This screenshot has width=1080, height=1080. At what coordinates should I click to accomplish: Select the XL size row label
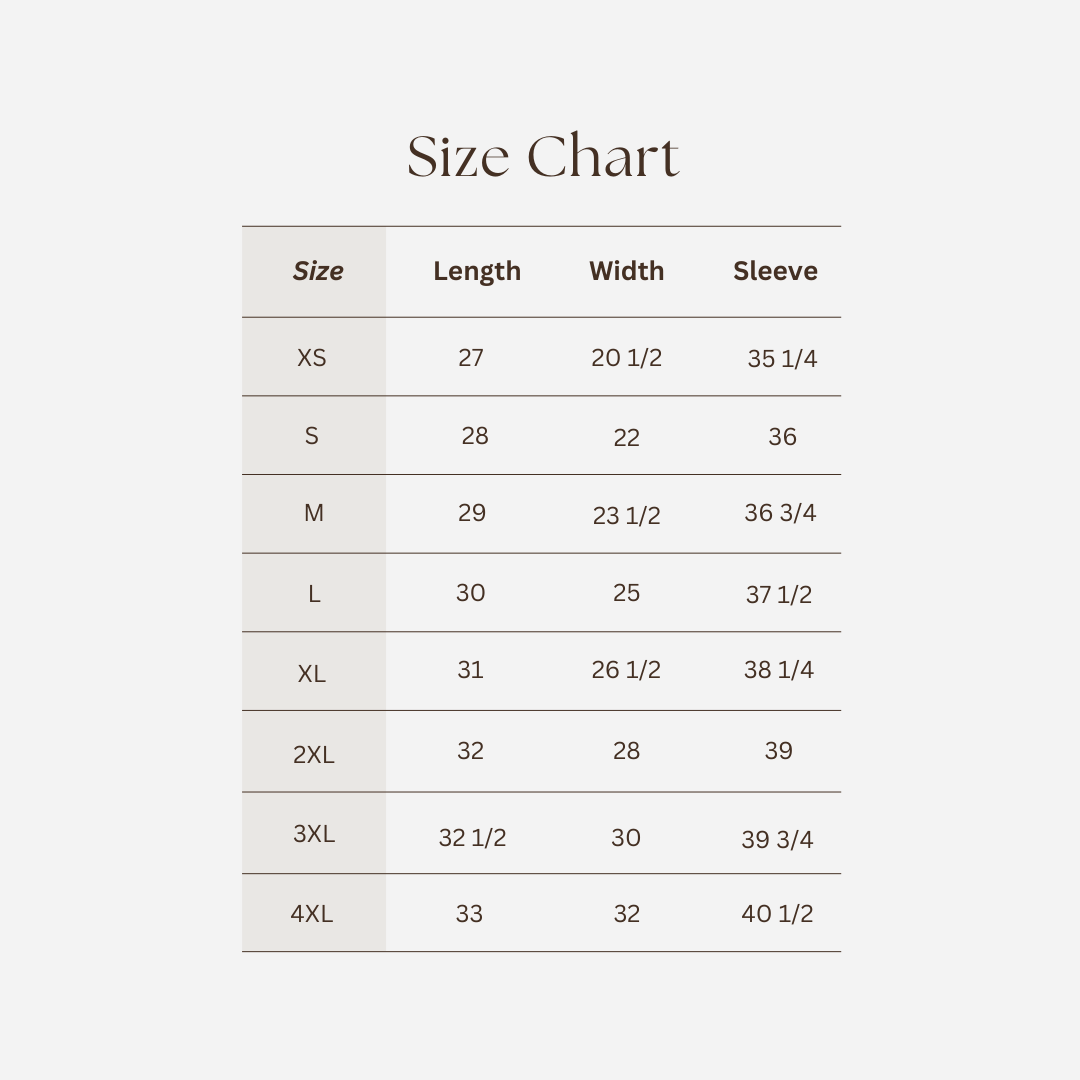pyautogui.click(x=312, y=674)
